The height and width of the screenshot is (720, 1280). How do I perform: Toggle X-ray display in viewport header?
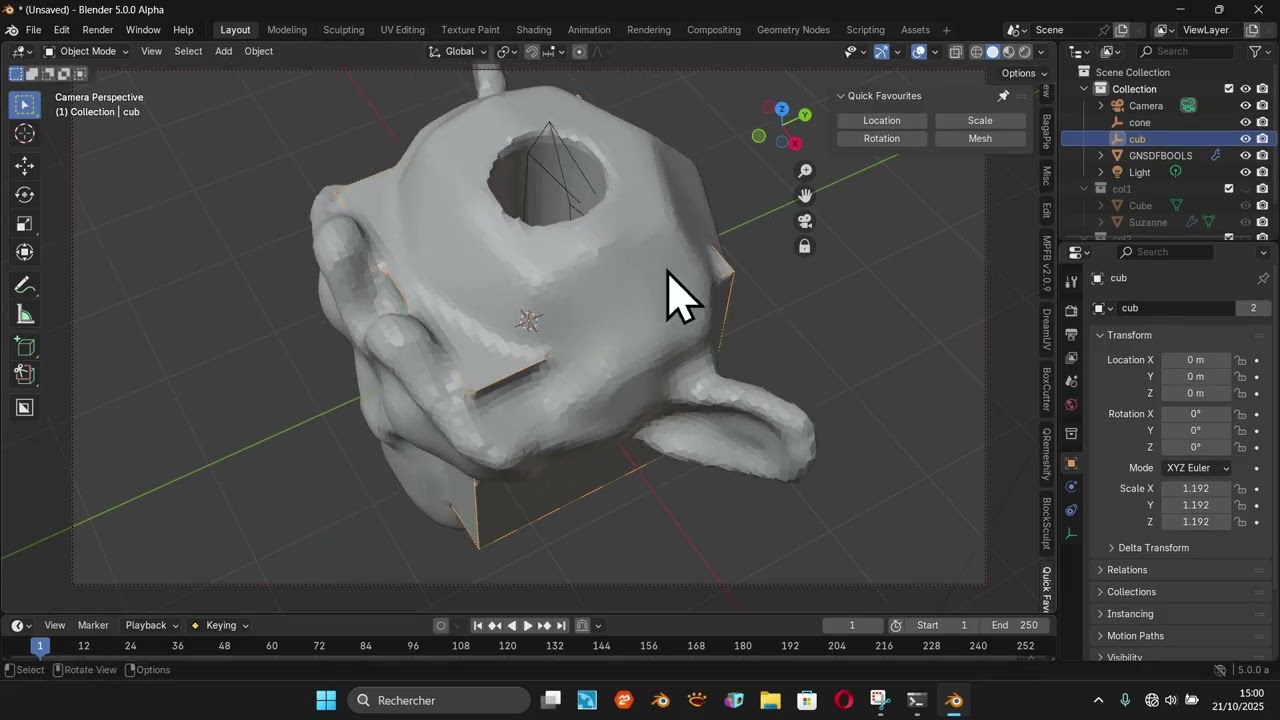click(956, 52)
